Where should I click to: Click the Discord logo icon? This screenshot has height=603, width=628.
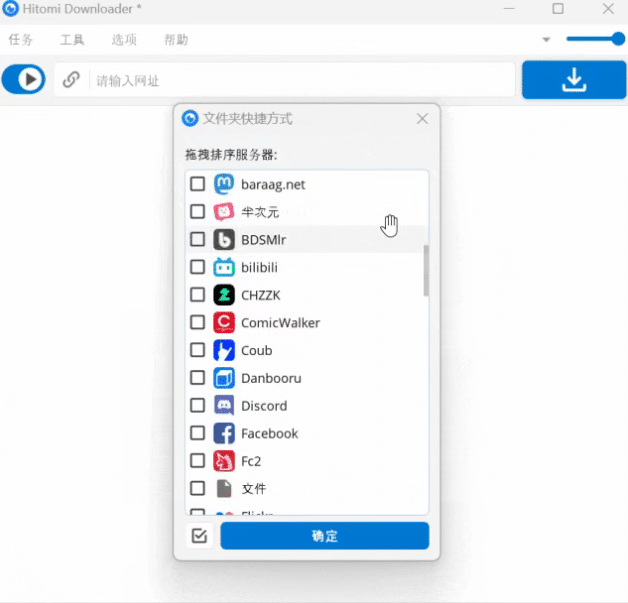click(x=224, y=406)
